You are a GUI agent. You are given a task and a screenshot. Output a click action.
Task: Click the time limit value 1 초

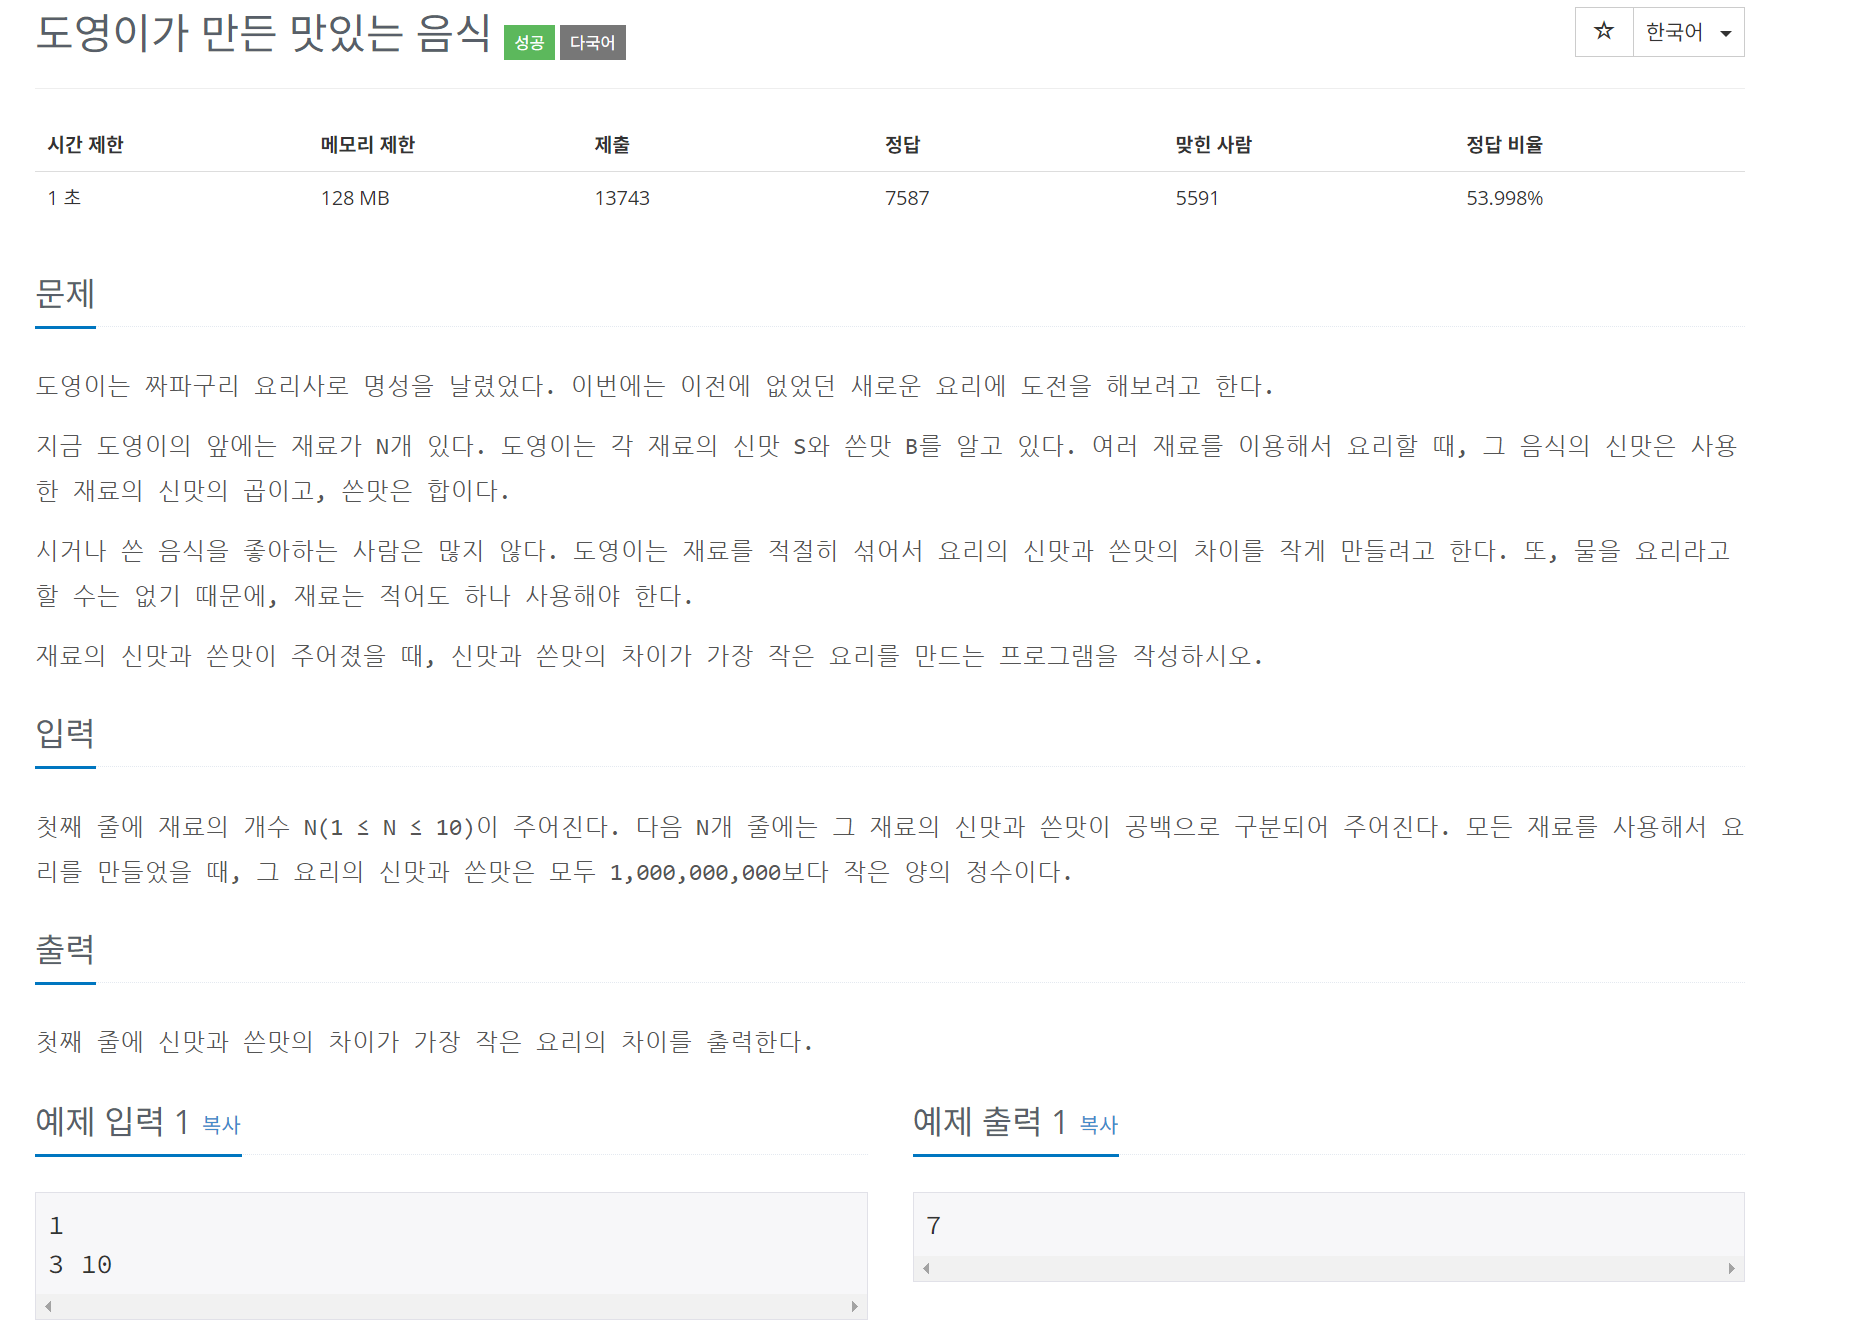click(64, 198)
